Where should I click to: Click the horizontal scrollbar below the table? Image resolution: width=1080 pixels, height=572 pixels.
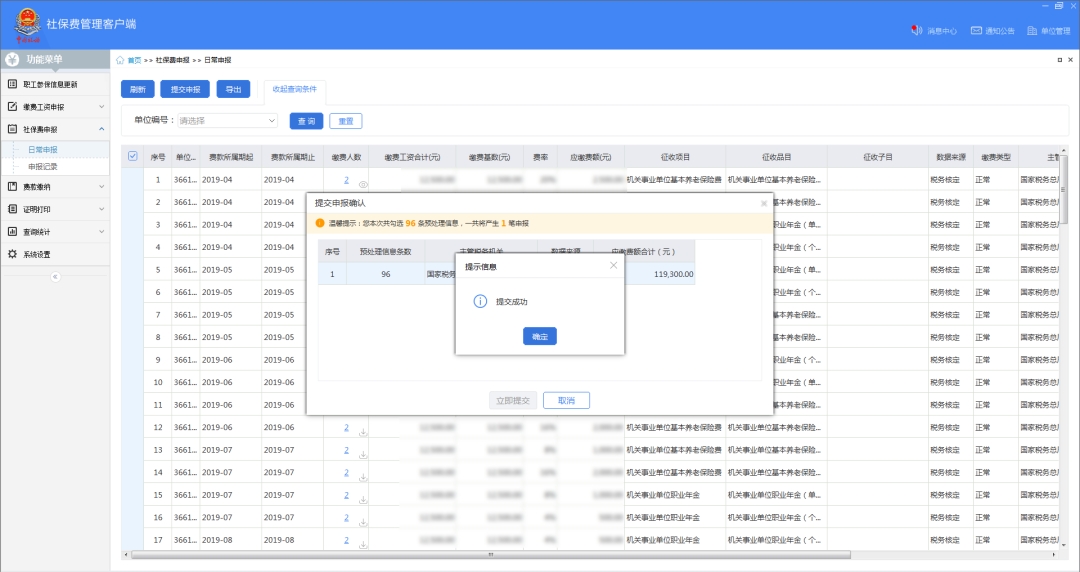(x=490, y=554)
